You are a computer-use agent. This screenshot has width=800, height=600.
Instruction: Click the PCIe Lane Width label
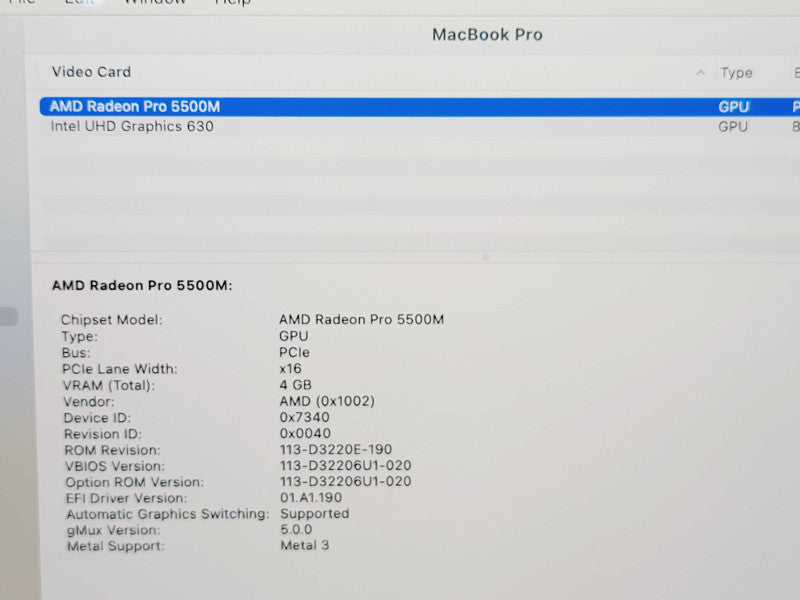(x=120, y=369)
